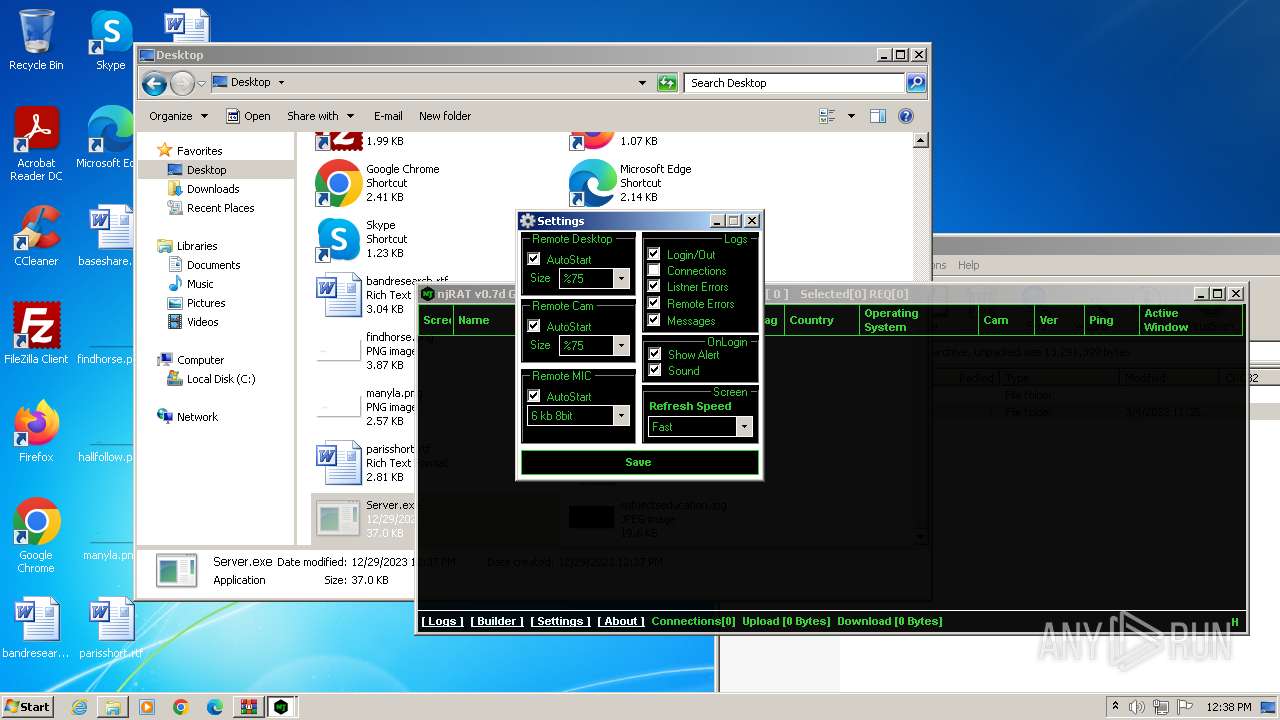Toggle Listner Errors checkbox
This screenshot has width=1280, height=720.
coord(654,286)
